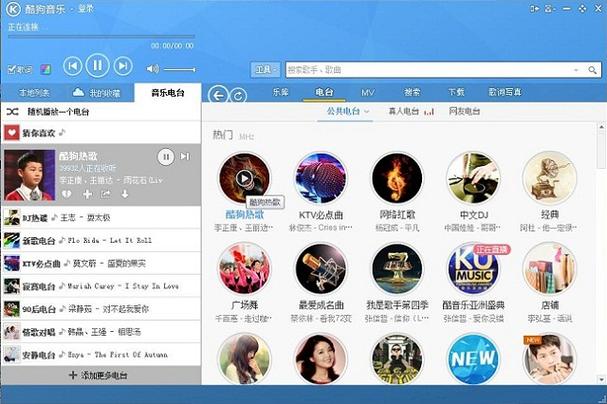Open the skin color palette icon

pos(46,70)
